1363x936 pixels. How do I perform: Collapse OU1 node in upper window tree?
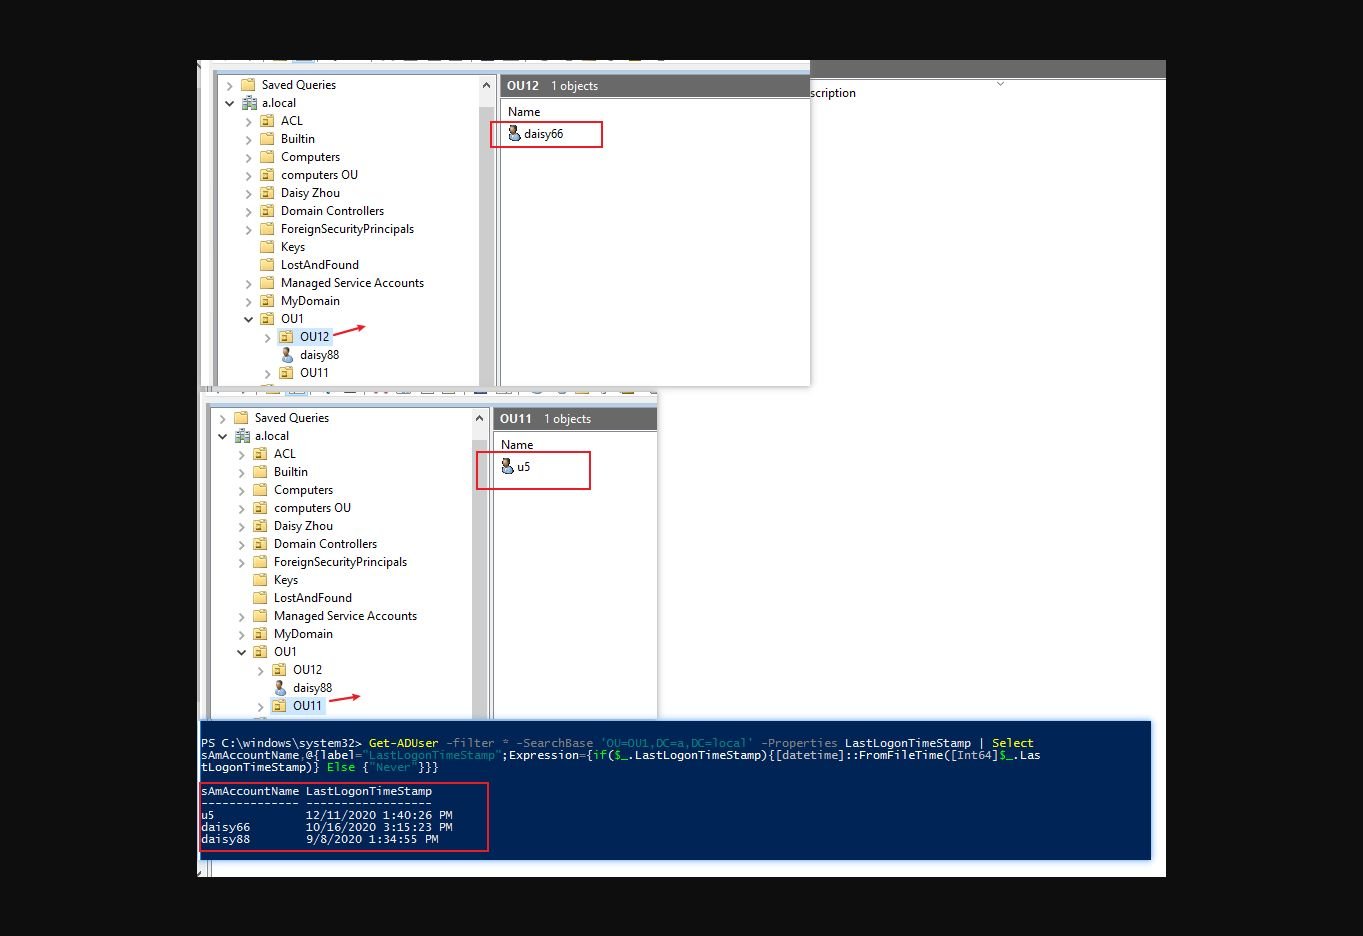coord(248,319)
